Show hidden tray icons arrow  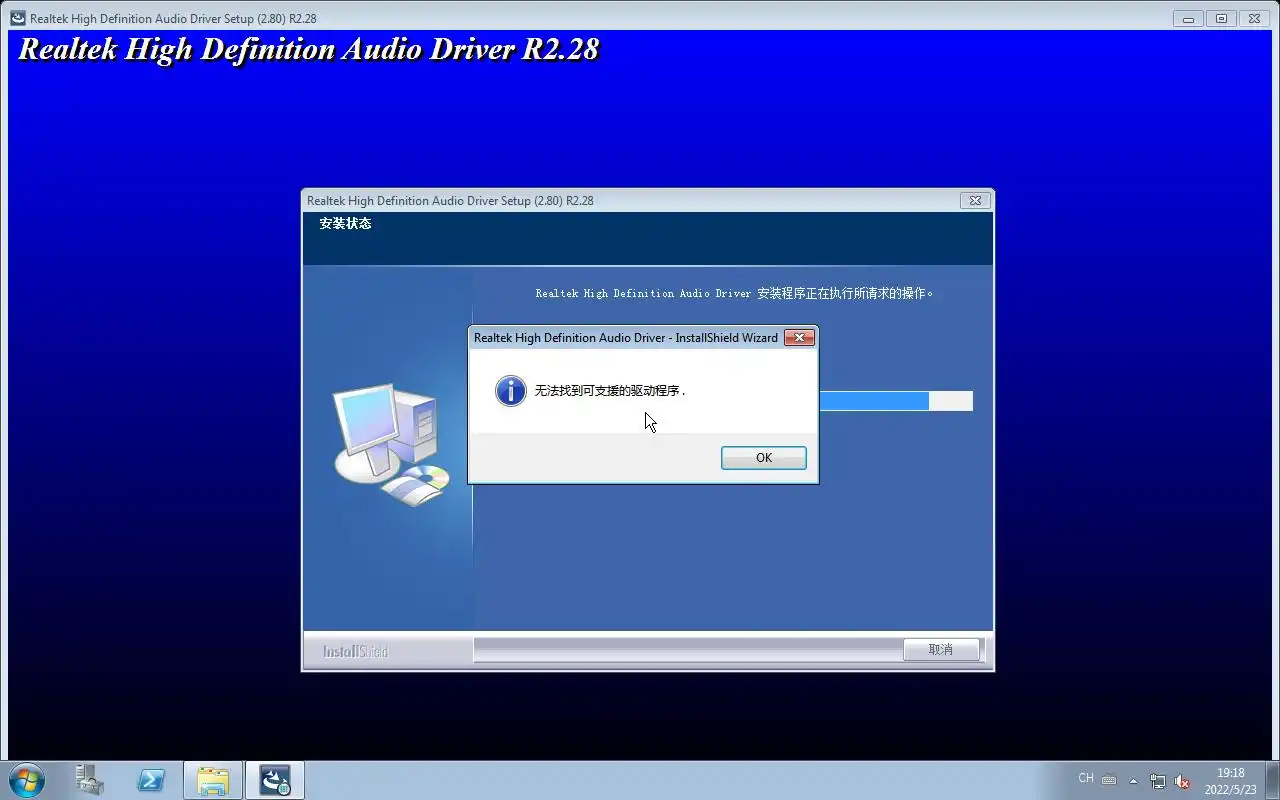pyautogui.click(x=1133, y=781)
